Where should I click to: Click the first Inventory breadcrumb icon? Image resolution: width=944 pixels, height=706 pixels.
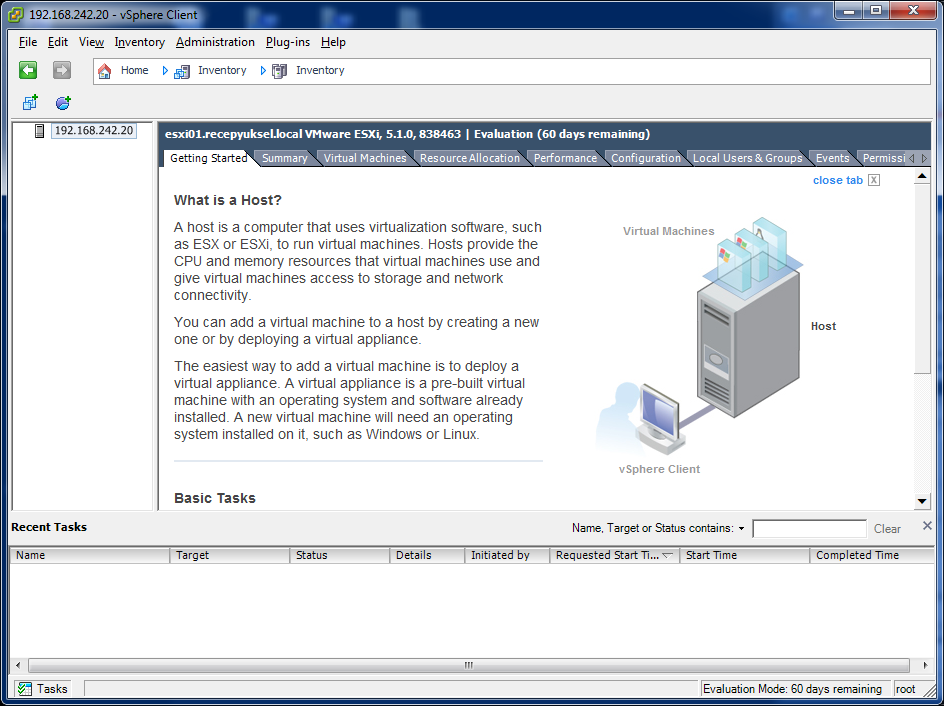click(182, 72)
